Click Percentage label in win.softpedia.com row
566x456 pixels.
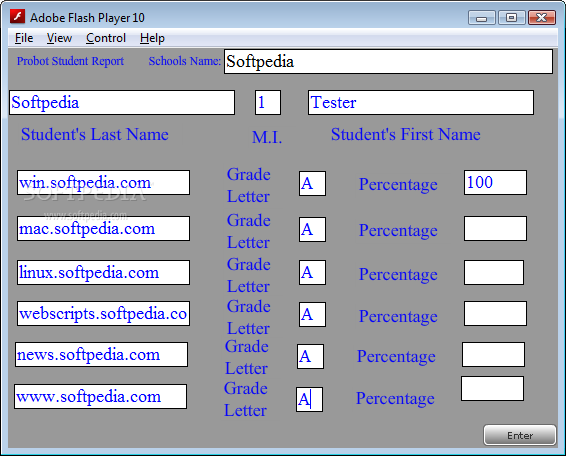pos(398,184)
